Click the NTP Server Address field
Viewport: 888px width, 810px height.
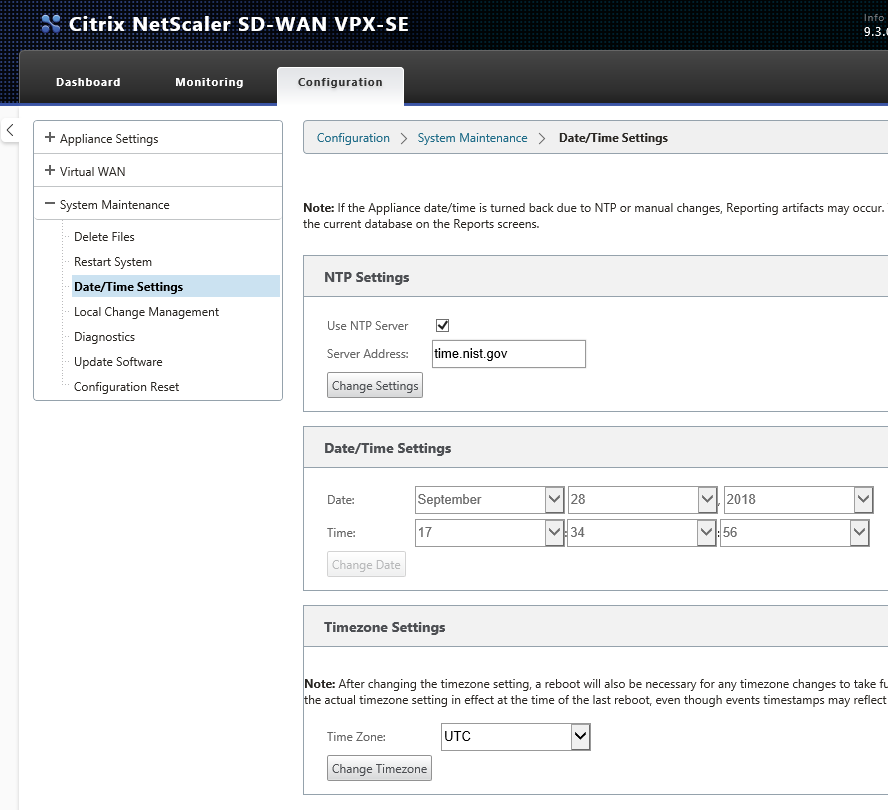[509, 353]
